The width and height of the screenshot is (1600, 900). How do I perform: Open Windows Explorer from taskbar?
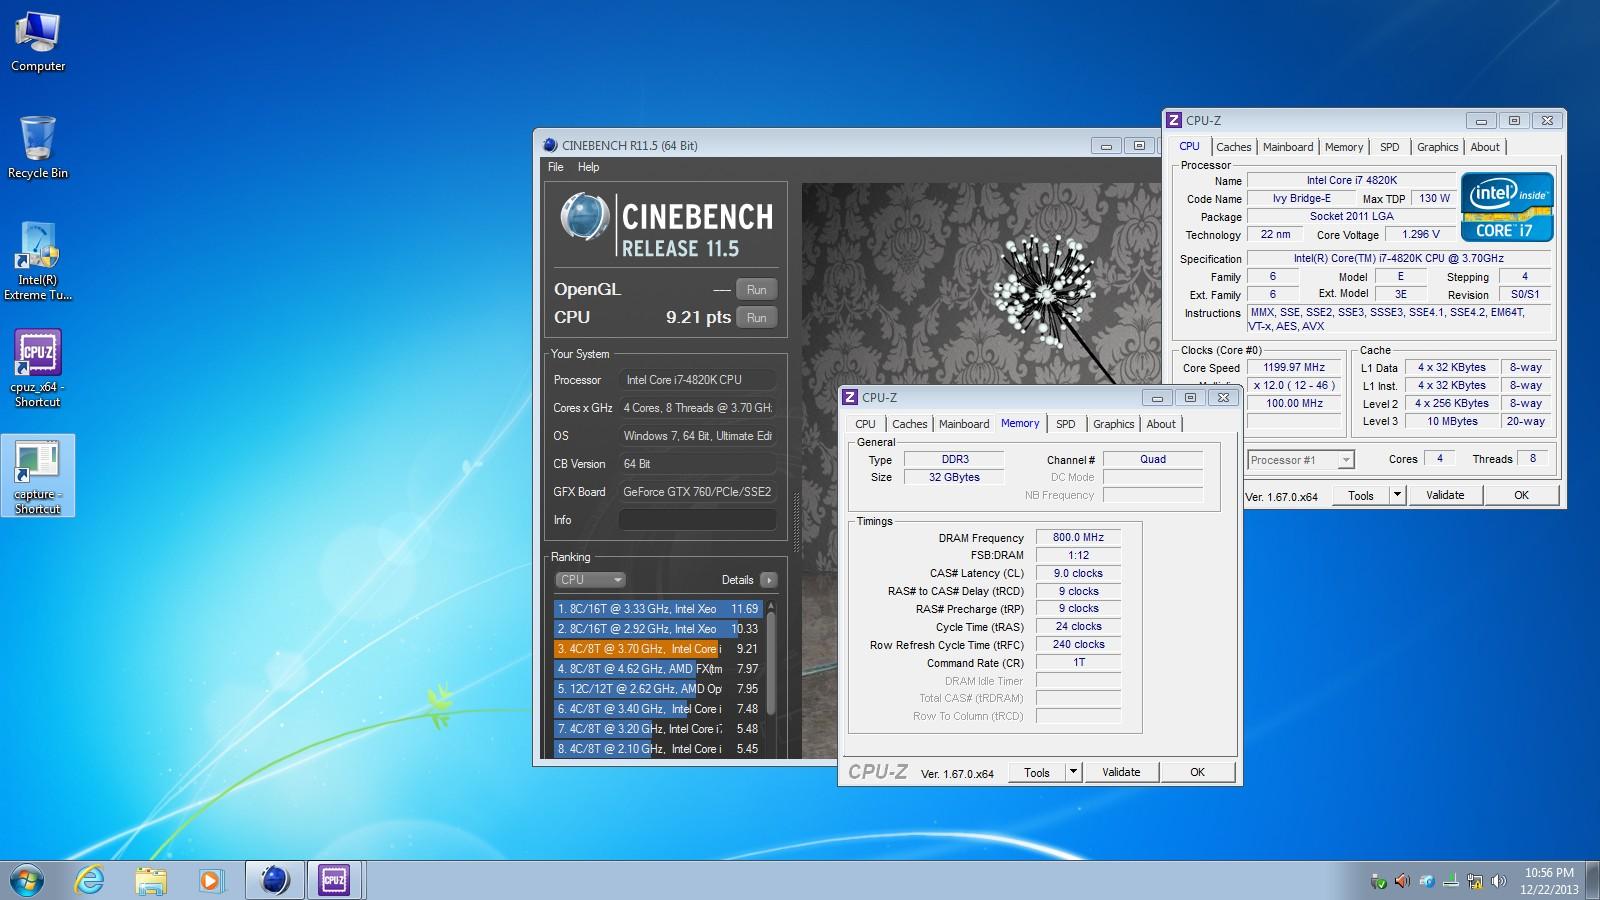[151, 880]
